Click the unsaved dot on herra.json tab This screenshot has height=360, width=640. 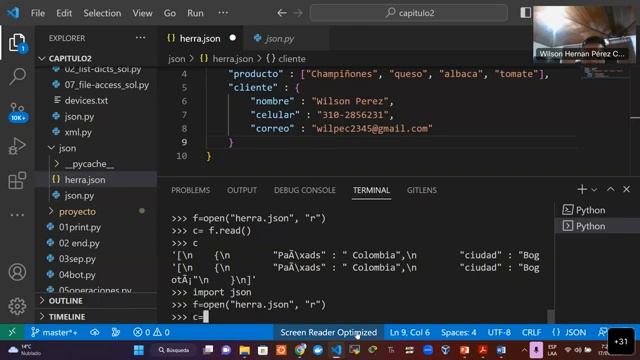point(233,38)
